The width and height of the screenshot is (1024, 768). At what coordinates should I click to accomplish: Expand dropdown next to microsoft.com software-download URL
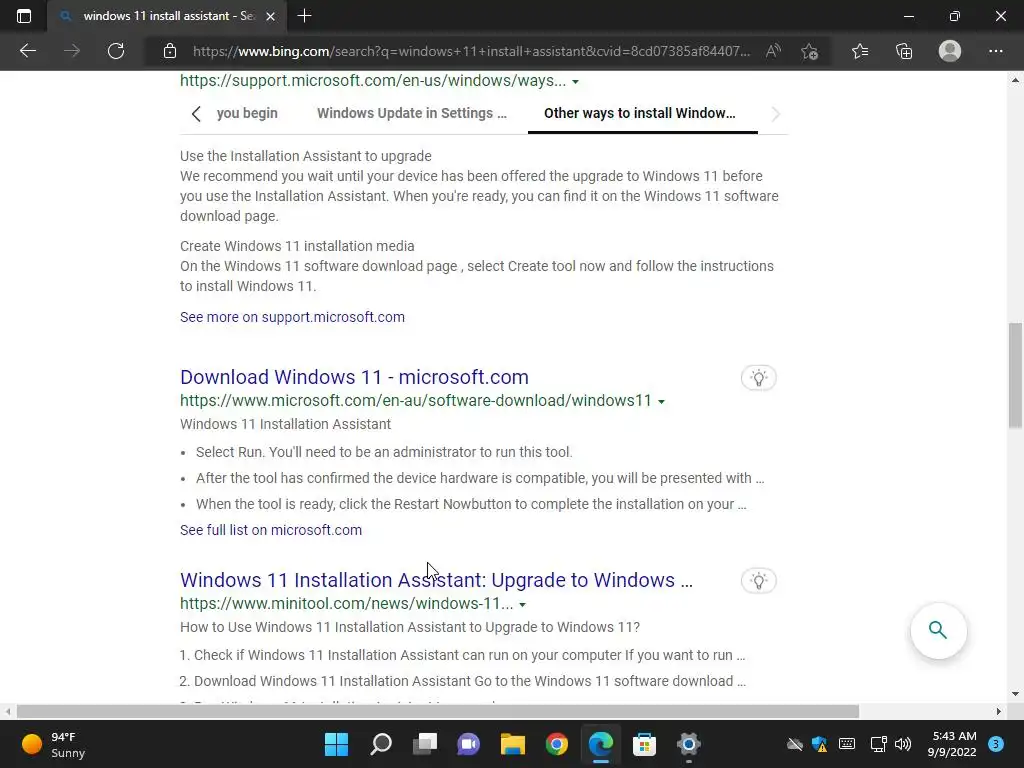coord(661,402)
